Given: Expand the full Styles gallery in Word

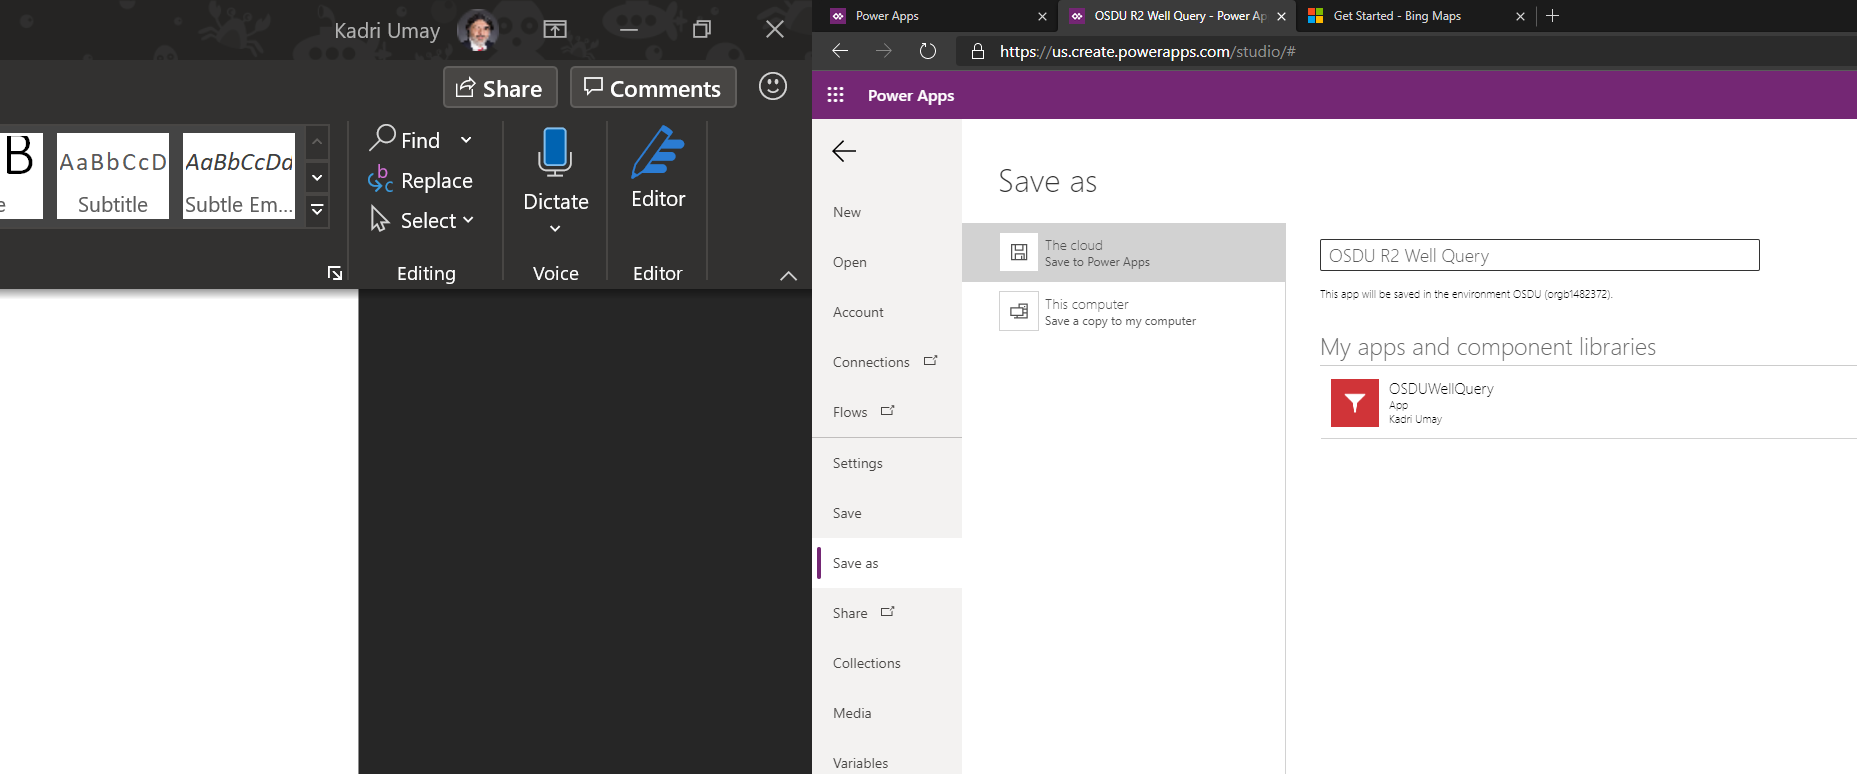Looking at the screenshot, I should [317, 210].
